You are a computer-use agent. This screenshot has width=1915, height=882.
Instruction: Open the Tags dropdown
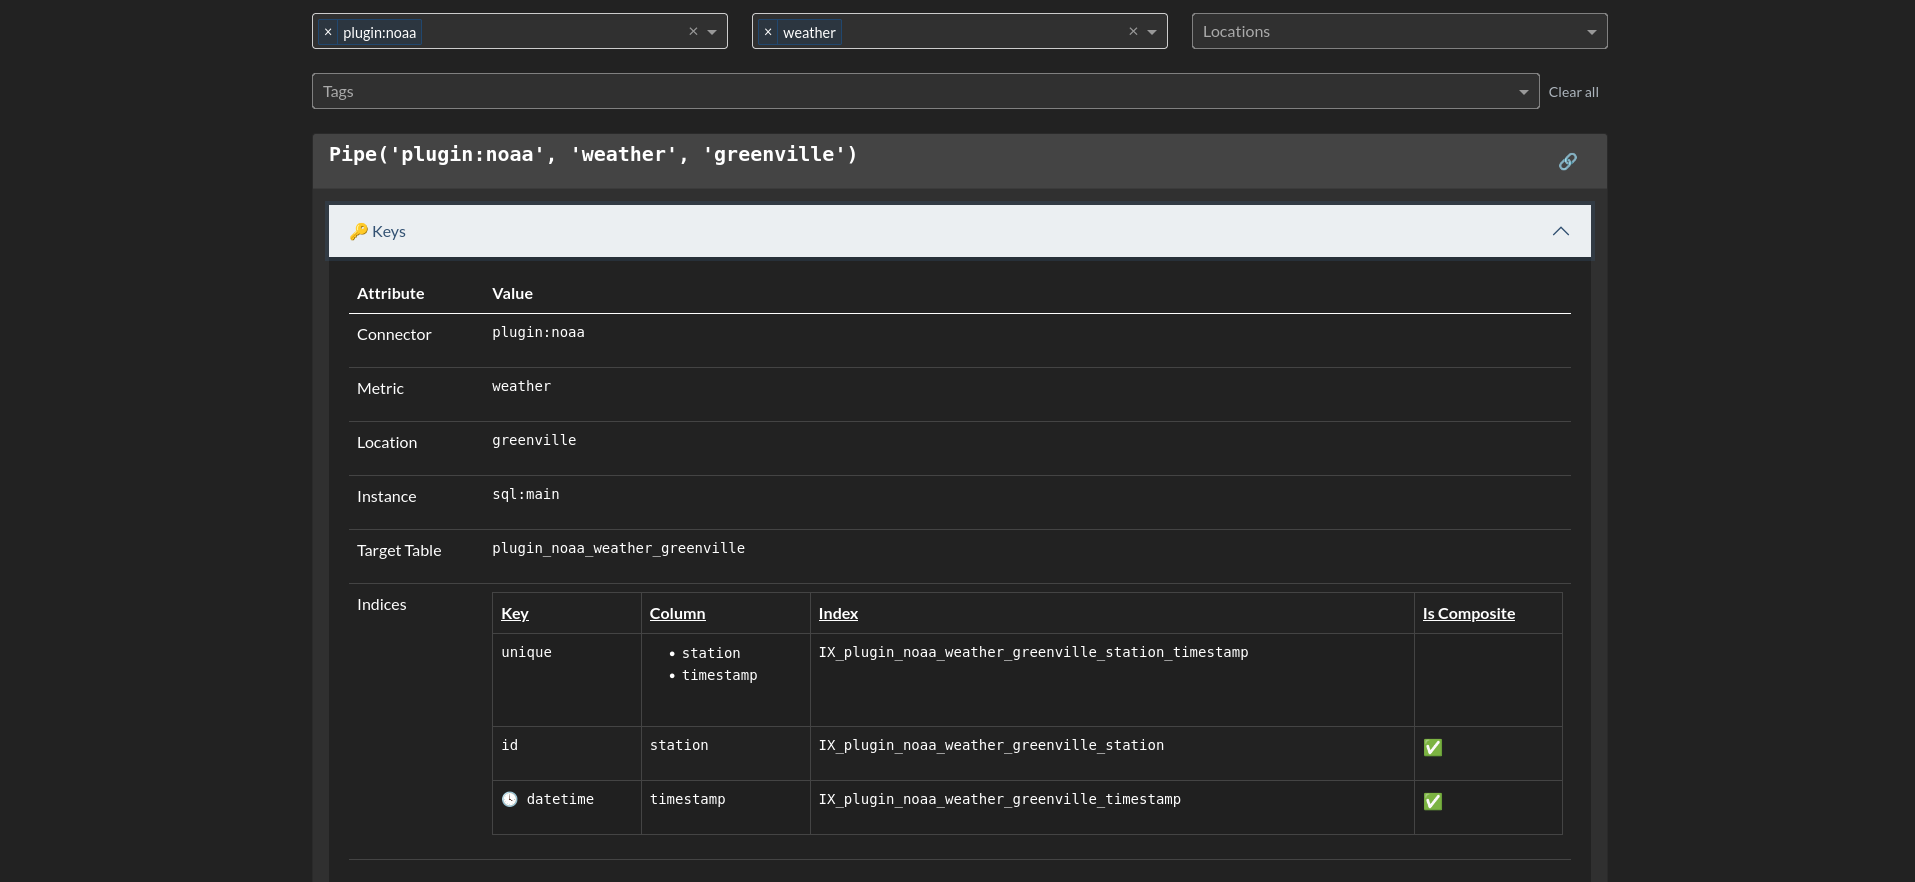(1523, 92)
